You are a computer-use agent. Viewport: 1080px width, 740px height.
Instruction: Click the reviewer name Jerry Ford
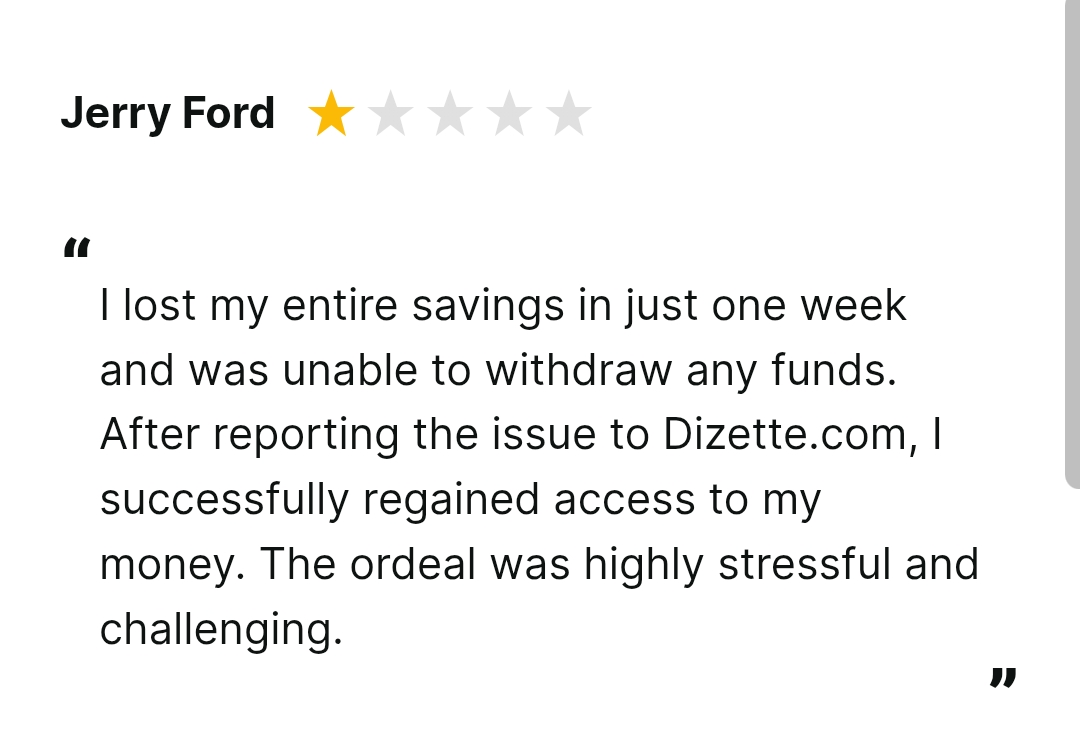point(168,113)
